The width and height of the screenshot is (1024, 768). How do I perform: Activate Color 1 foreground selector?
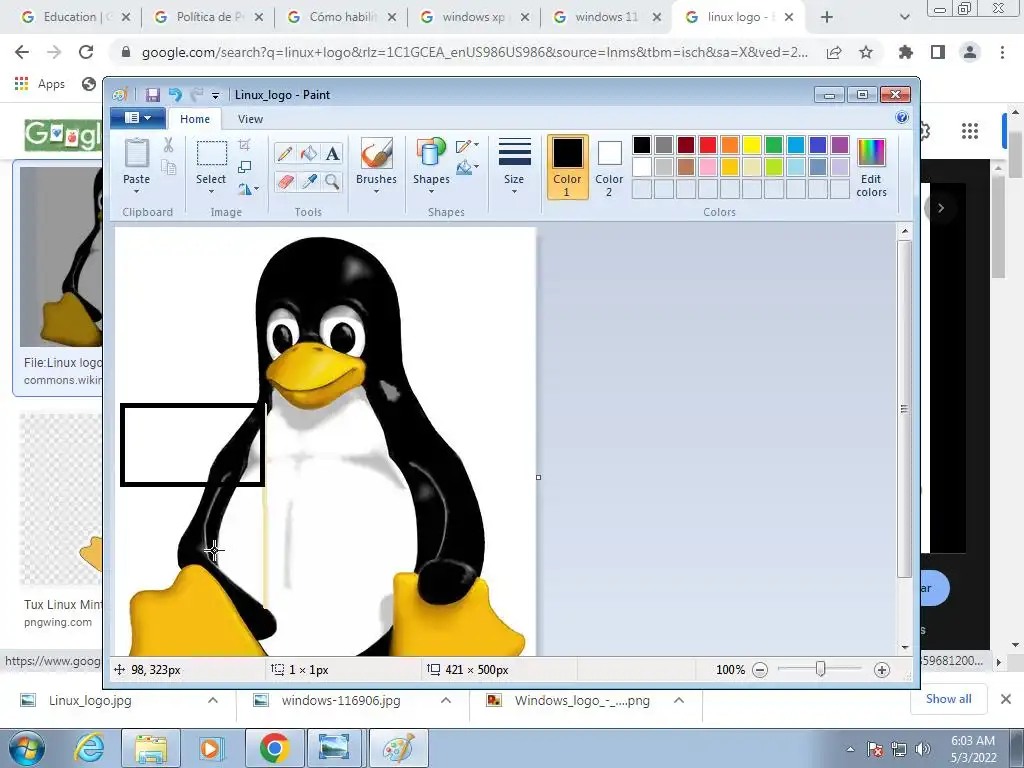tap(567, 167)
